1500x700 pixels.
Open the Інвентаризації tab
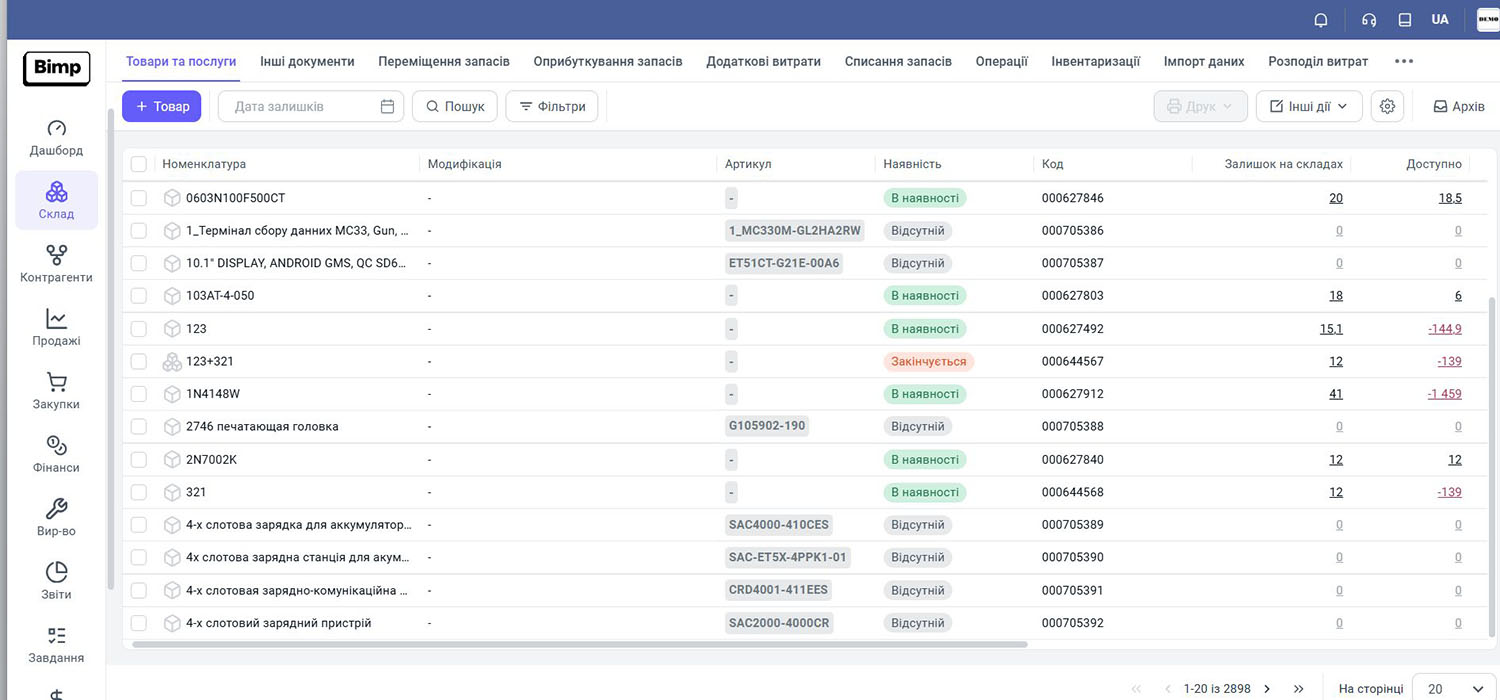pos(1095,61)
